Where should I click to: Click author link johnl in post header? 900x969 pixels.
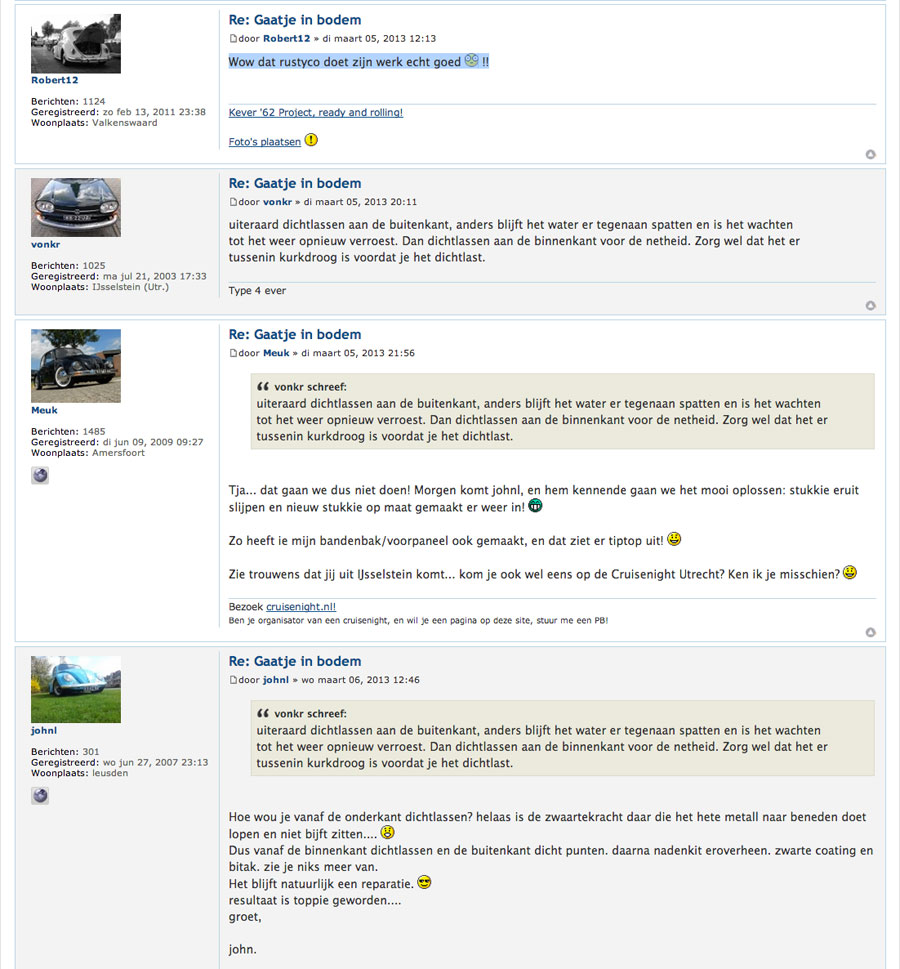point(276,680)
